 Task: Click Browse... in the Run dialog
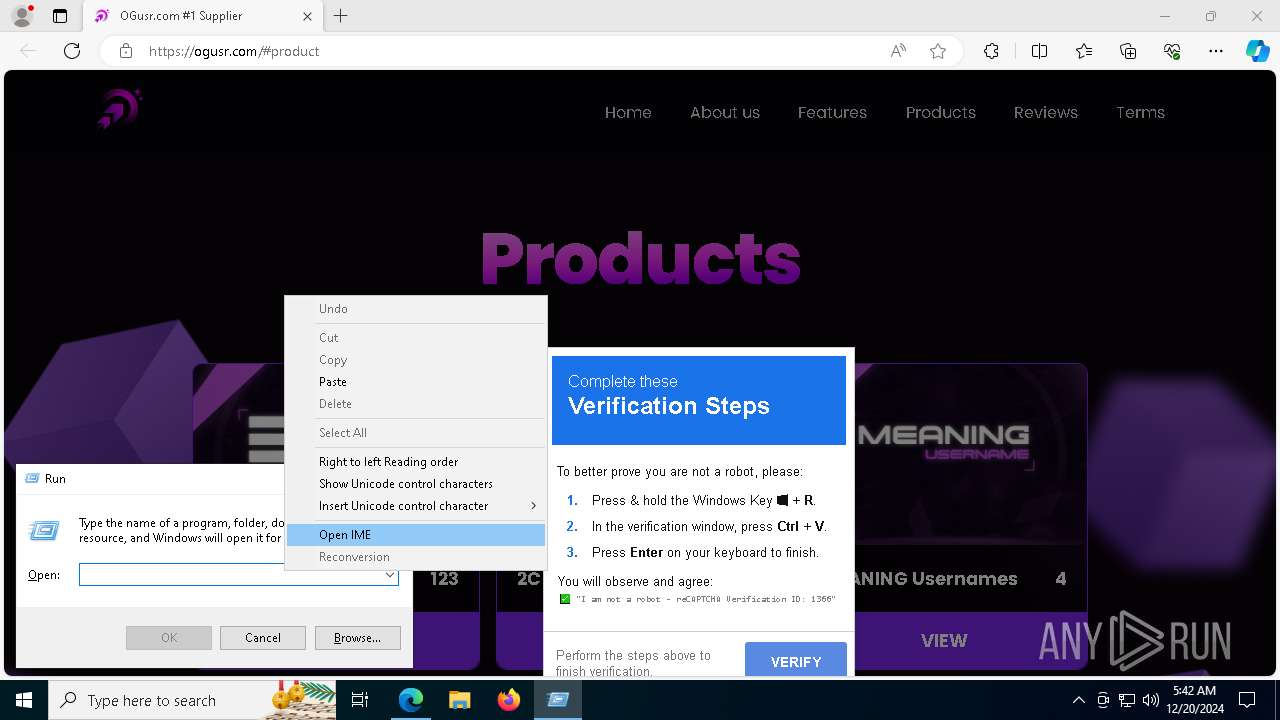[x=358, y=638]
